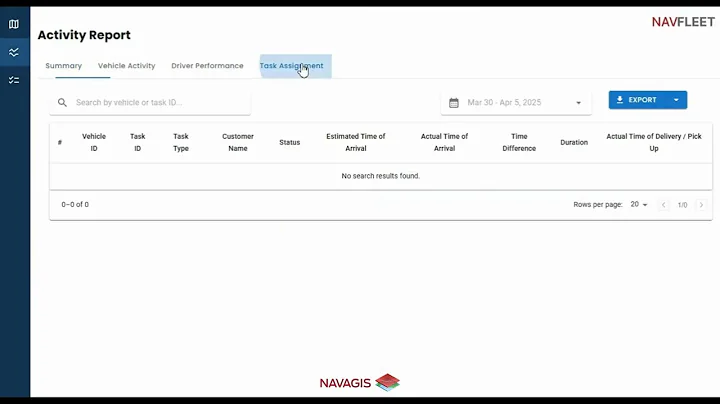Image resolution: width=720 pixels, height=404 pixels.
Task: Go to the next page arrow
Action: (701, 205)
